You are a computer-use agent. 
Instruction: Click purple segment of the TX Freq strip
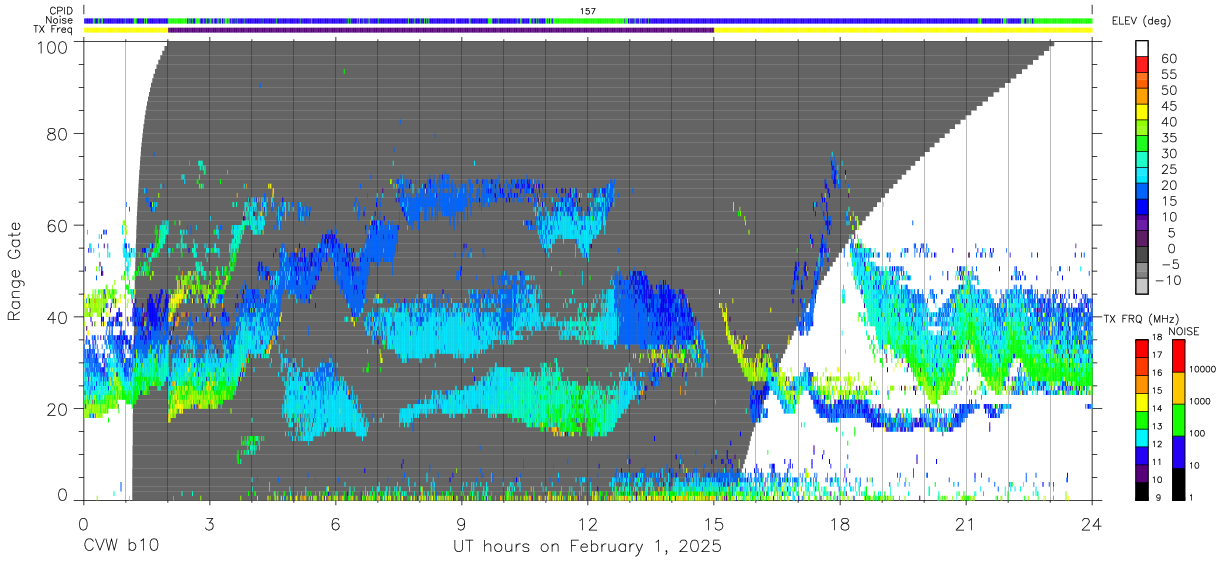point(440,30)
